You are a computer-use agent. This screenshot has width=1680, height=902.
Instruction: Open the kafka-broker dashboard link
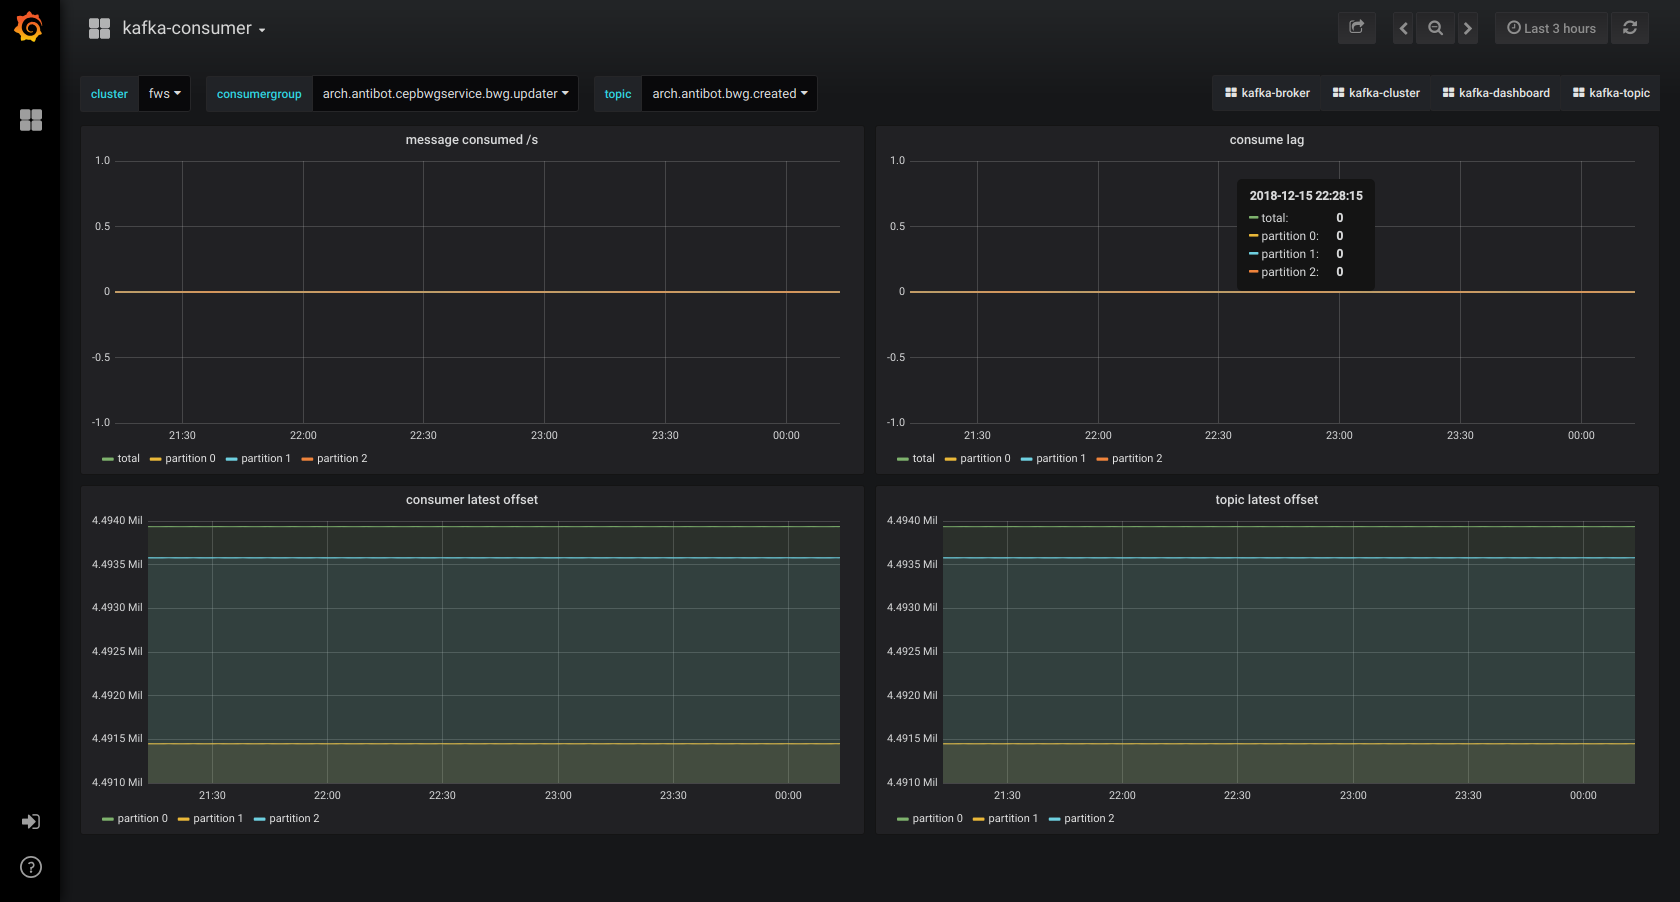pos(1267,93)
